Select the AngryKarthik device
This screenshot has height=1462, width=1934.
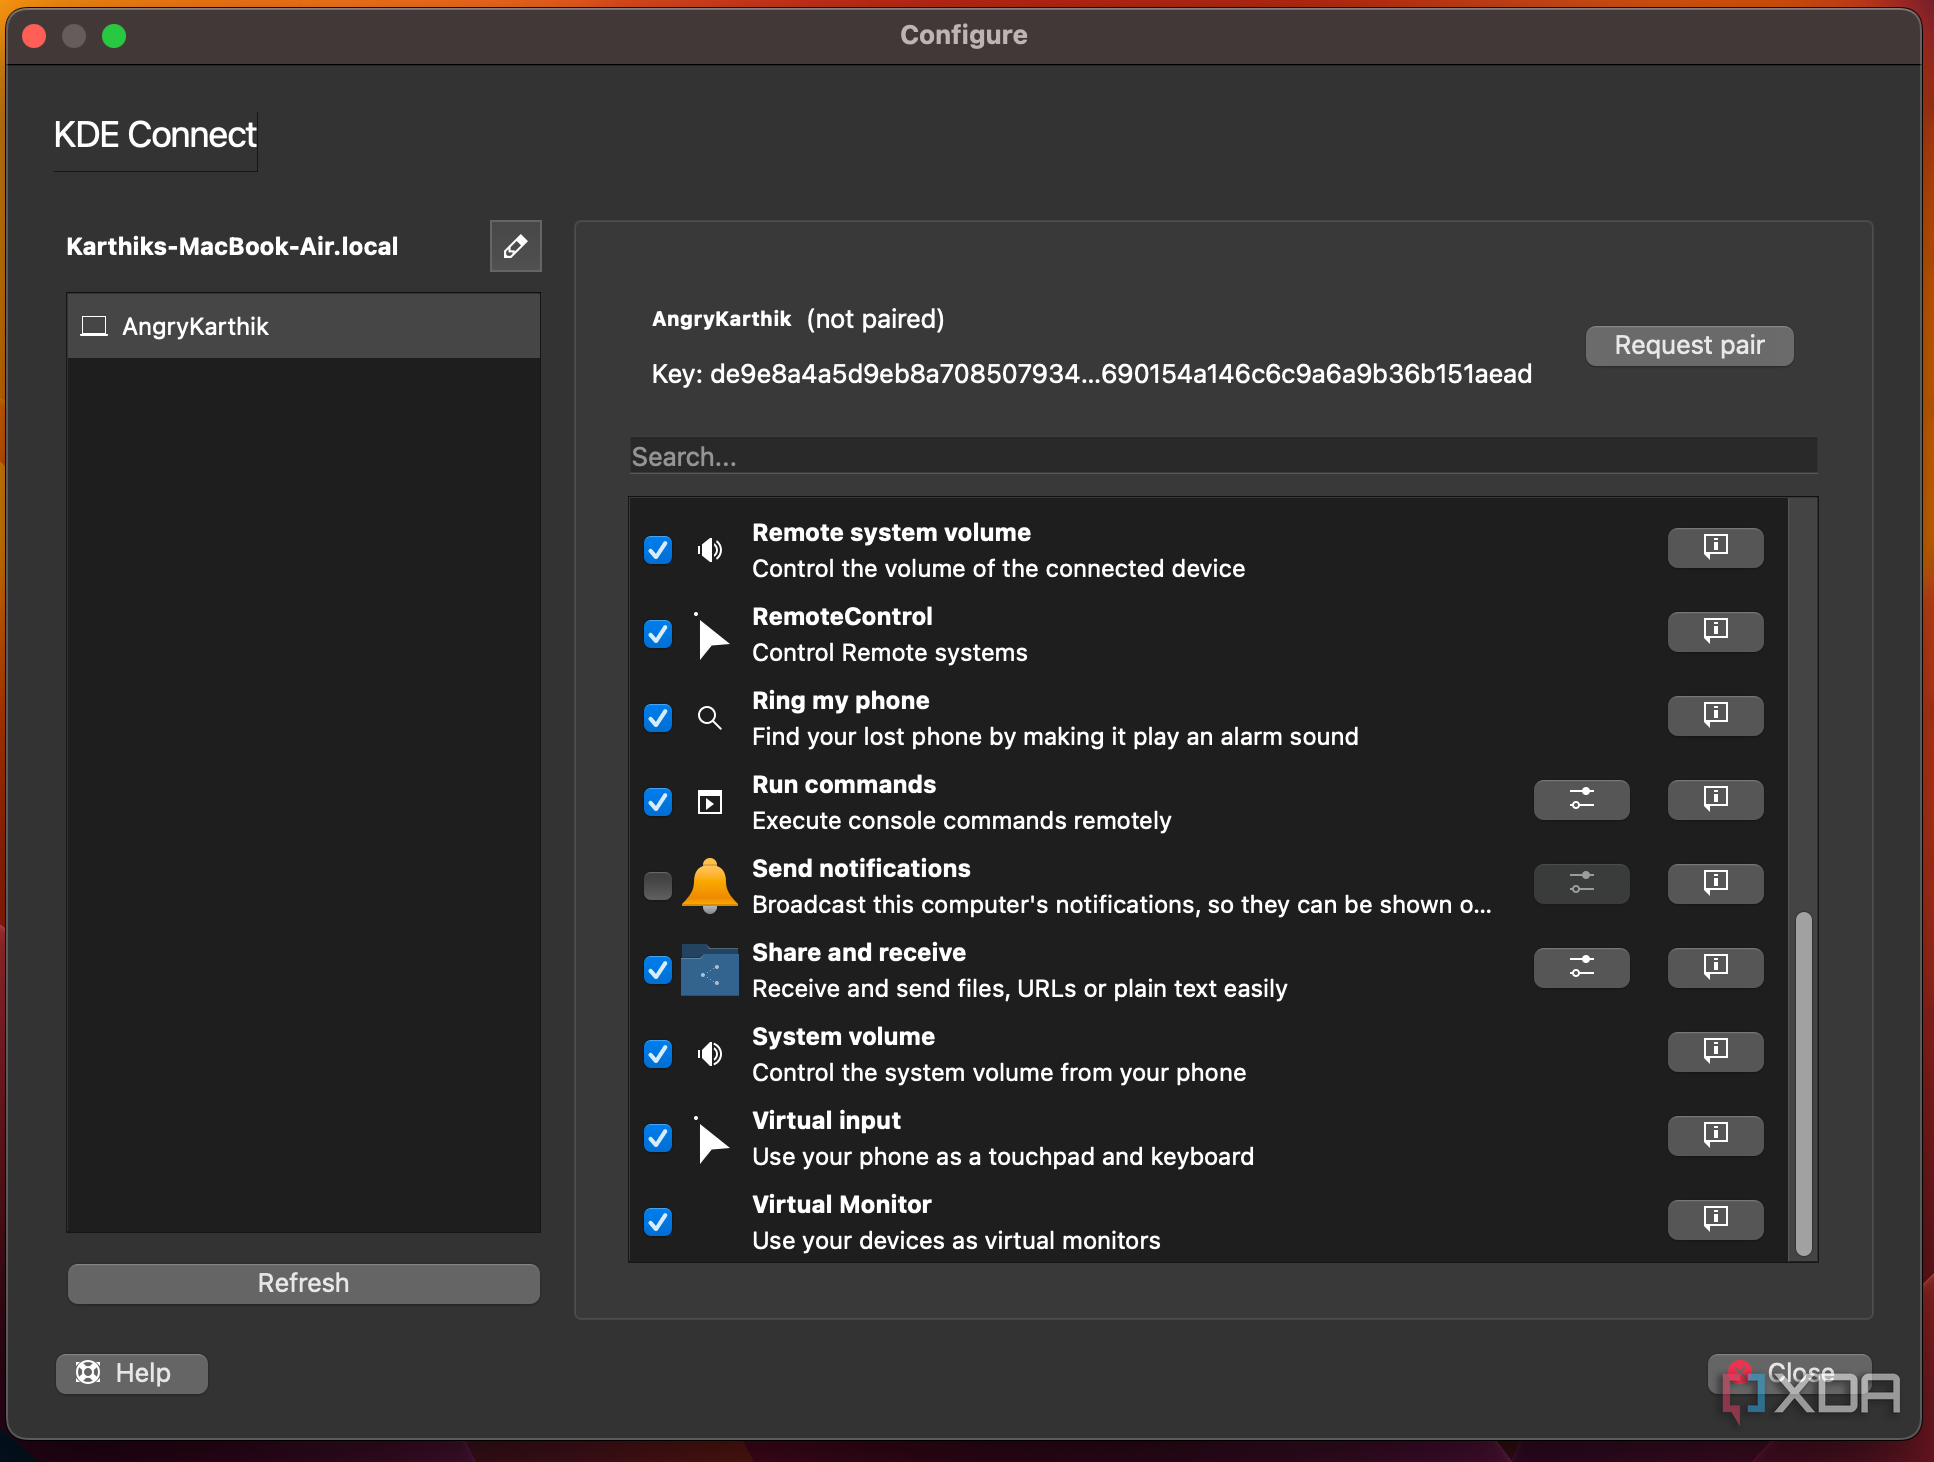(x=302, y=325)
